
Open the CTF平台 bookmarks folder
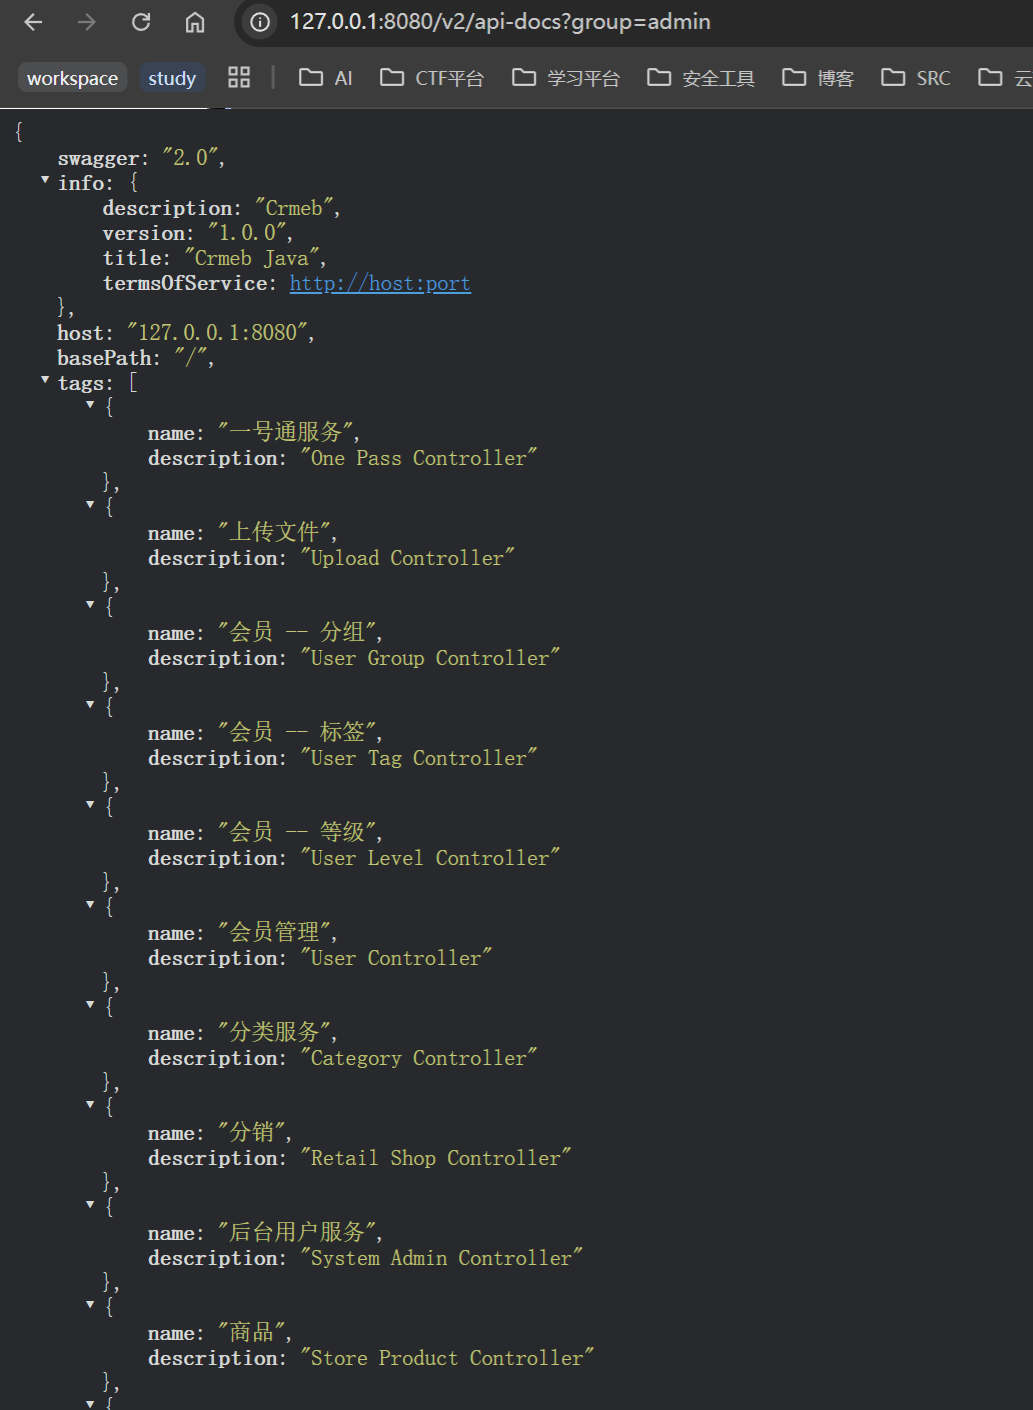432,78
